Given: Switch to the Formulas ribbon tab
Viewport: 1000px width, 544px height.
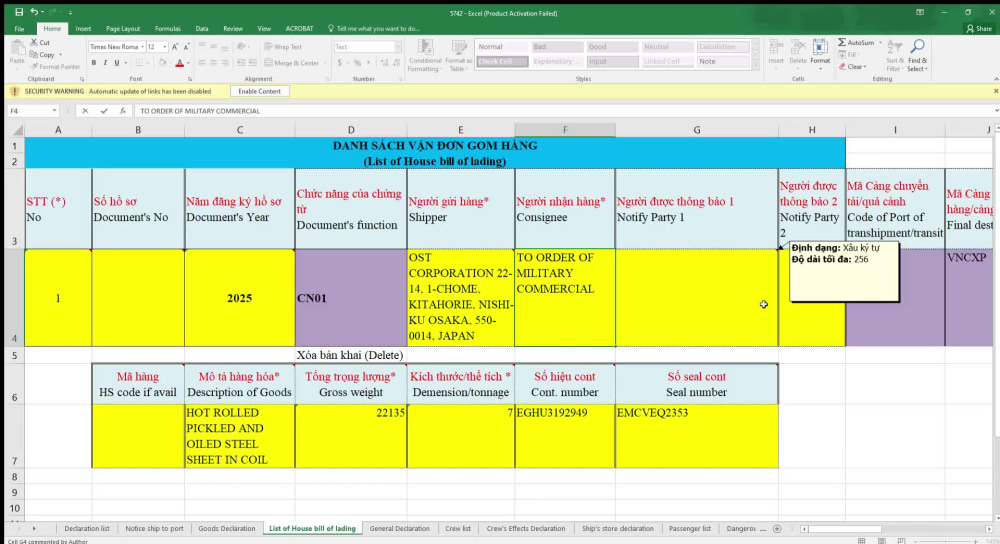Looking at the screenshot, I should click(x=167, y=29).
